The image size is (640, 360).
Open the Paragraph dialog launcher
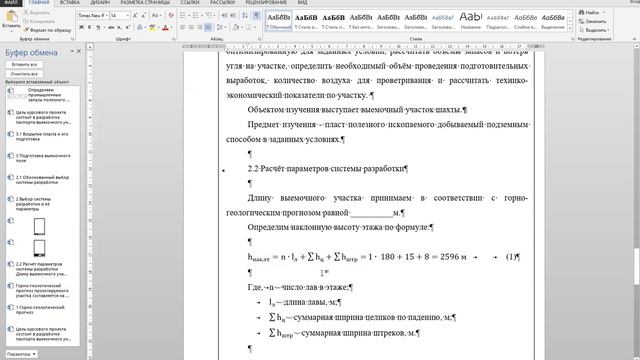[x=260, y=39]
